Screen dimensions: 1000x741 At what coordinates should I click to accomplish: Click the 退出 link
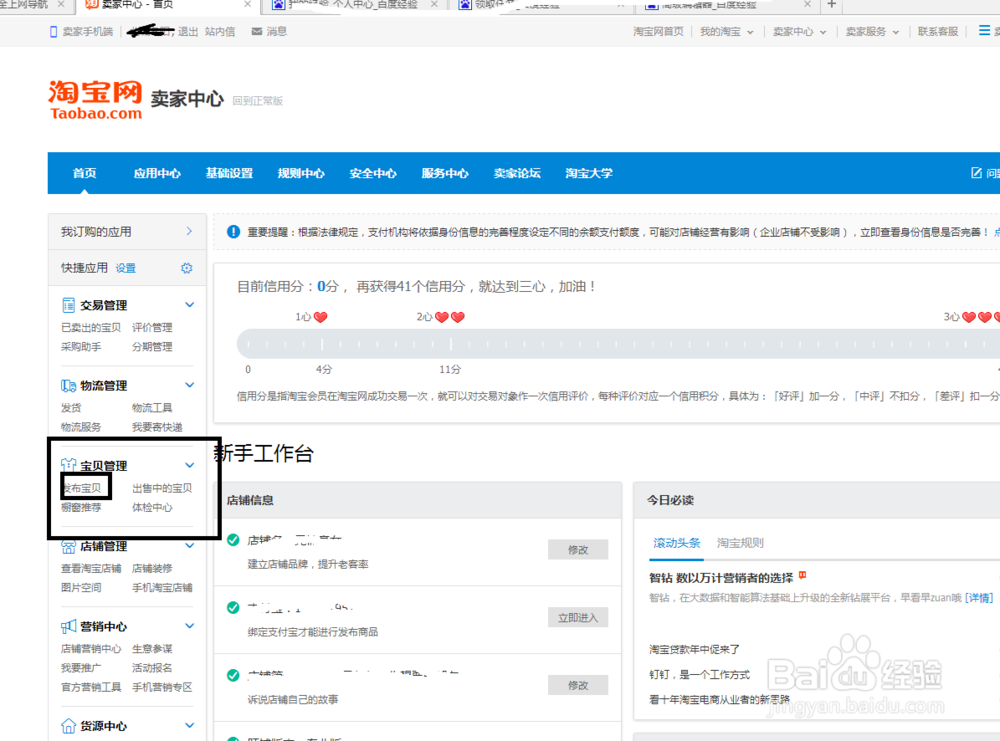click(x=188, y=31)
